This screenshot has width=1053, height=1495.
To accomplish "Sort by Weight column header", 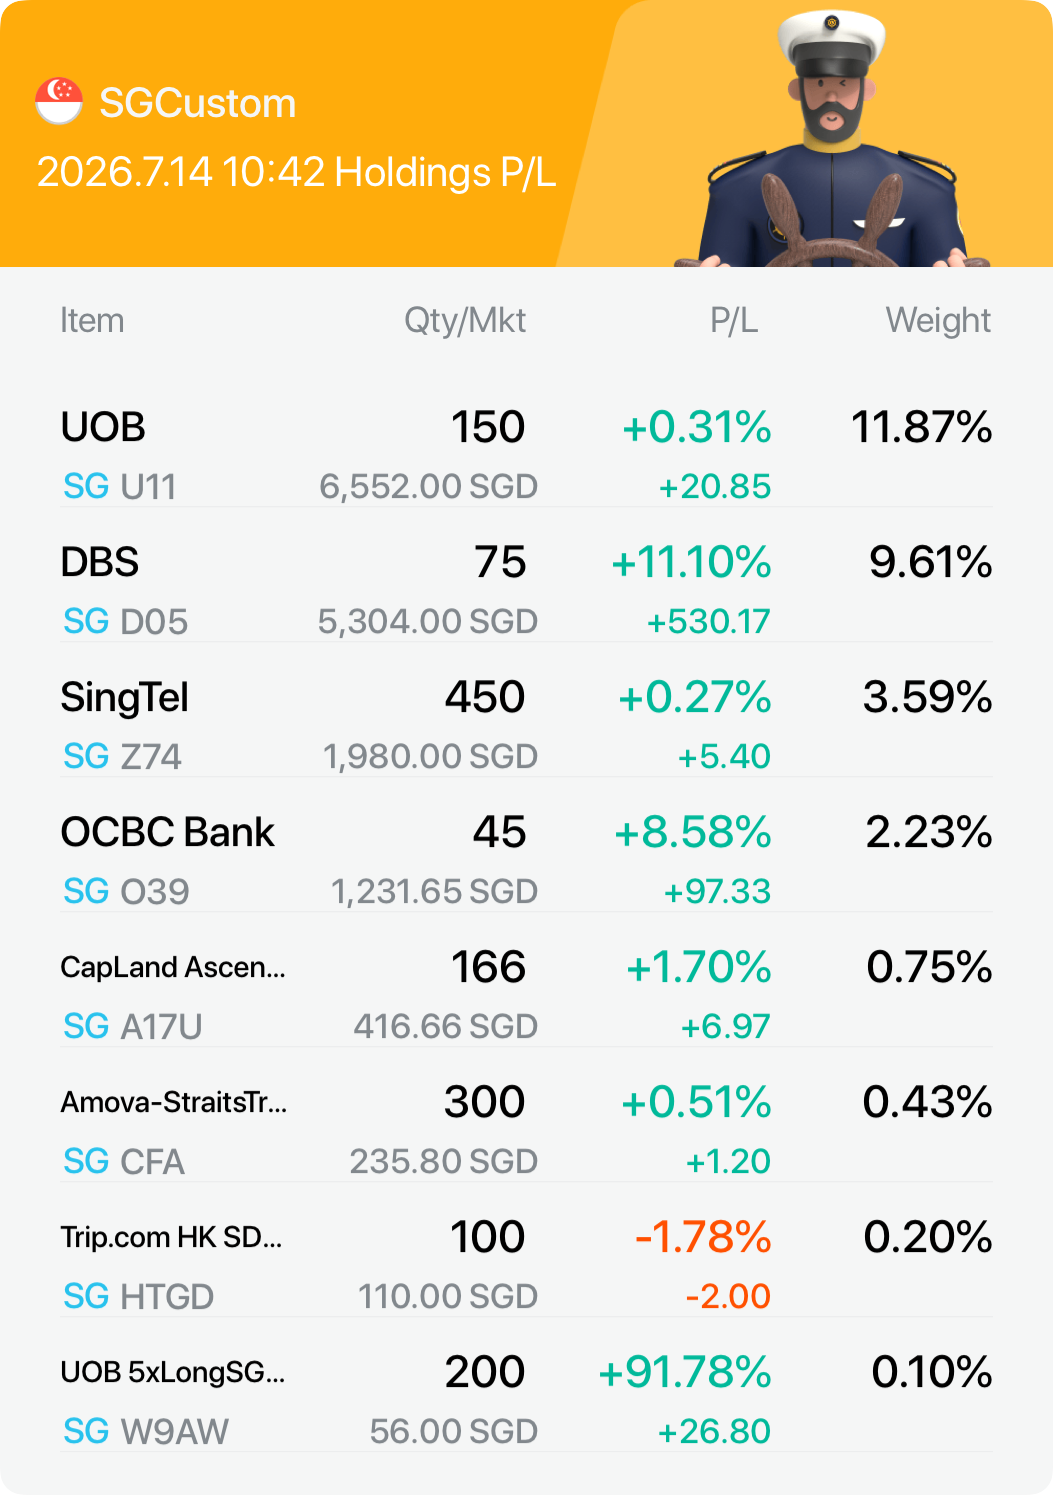I will [x=938, y=320].
